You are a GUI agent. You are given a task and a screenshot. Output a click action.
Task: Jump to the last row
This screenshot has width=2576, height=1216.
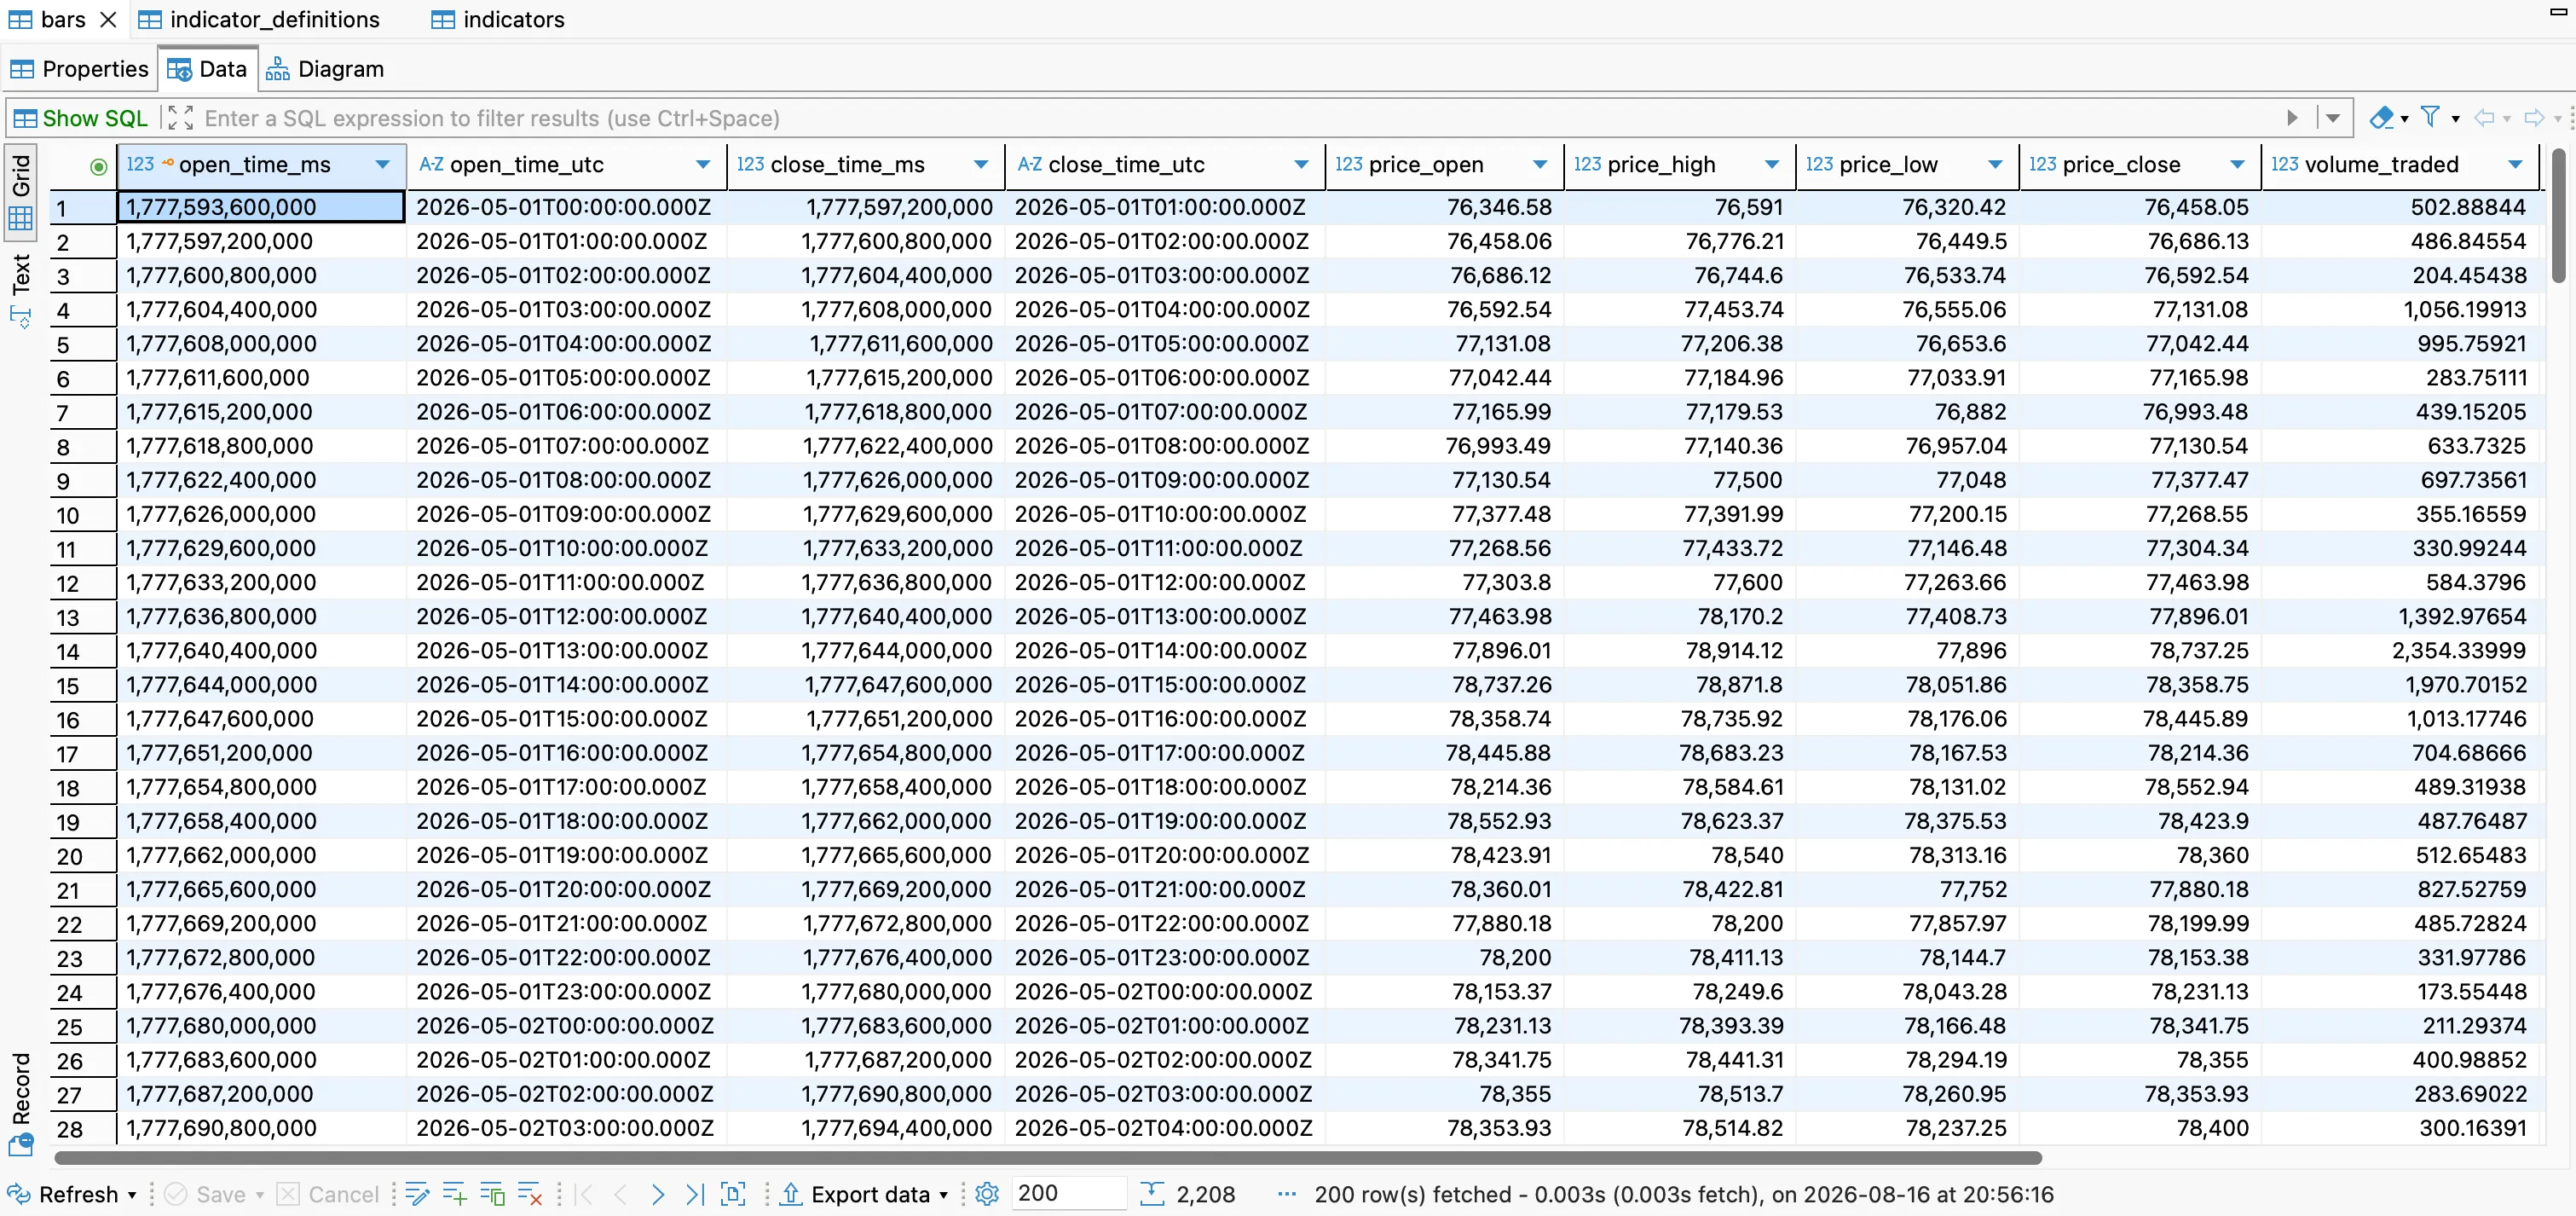[695, 1194]
